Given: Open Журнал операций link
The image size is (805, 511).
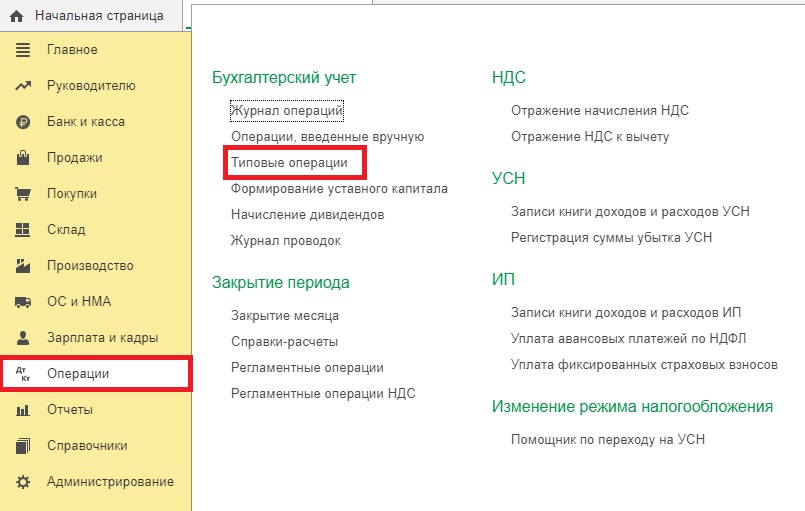Looking at the screenshot, I should 286,111.
